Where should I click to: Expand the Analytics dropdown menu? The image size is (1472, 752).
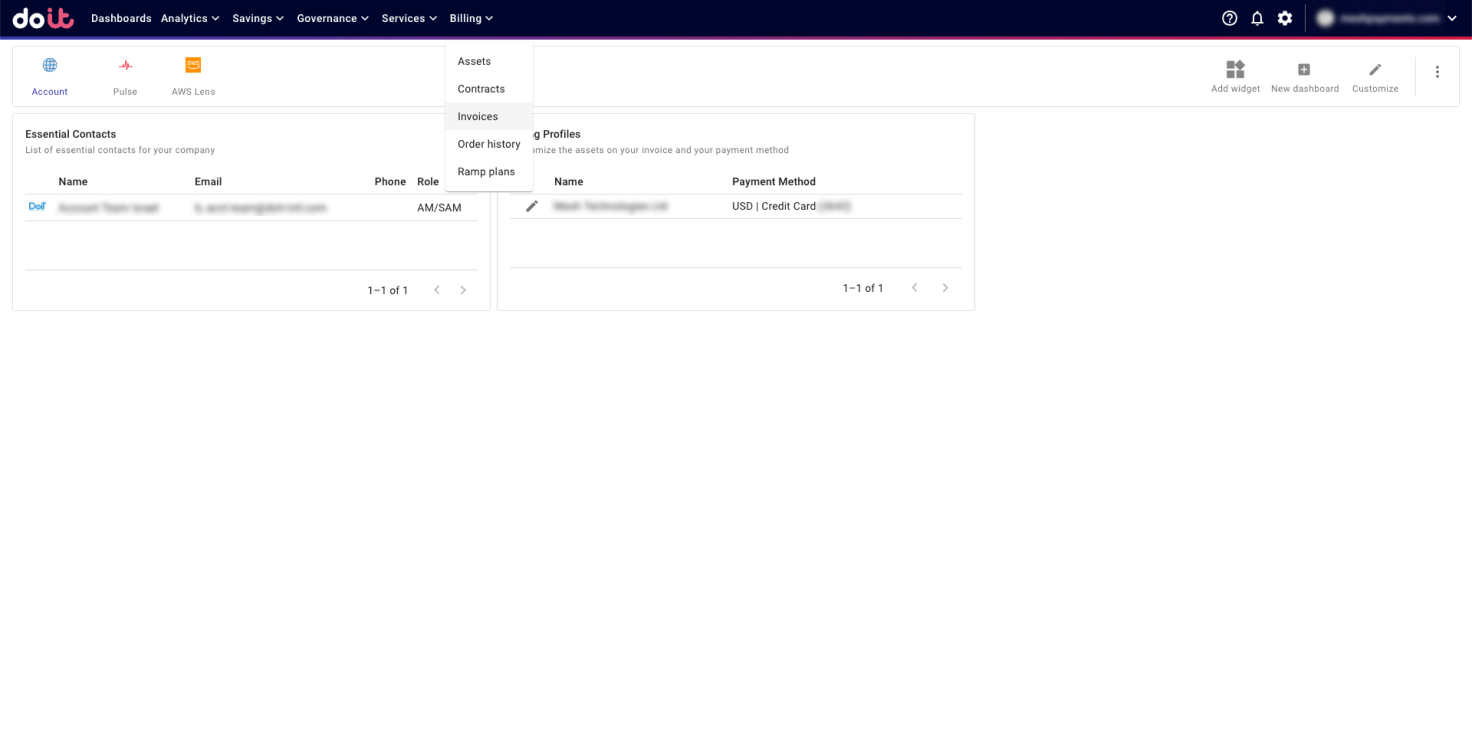click(190, 18)
